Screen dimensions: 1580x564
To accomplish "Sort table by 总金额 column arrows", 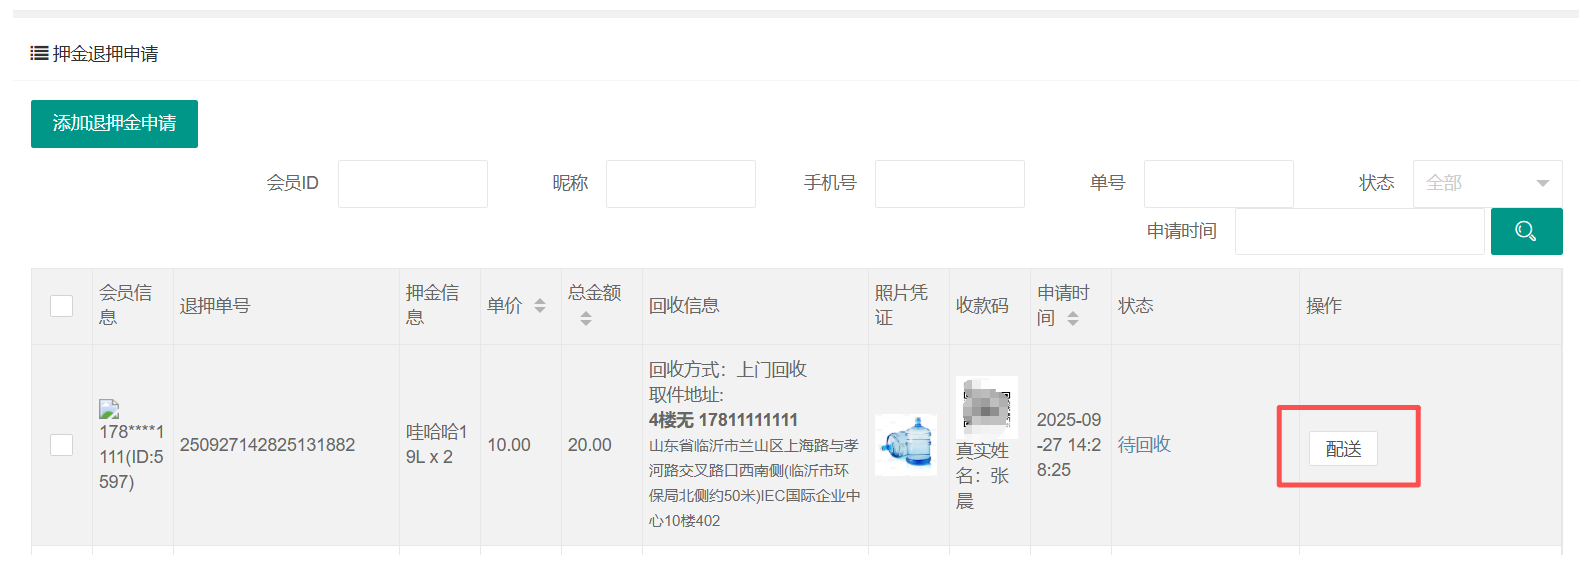I will pos(586,318).
